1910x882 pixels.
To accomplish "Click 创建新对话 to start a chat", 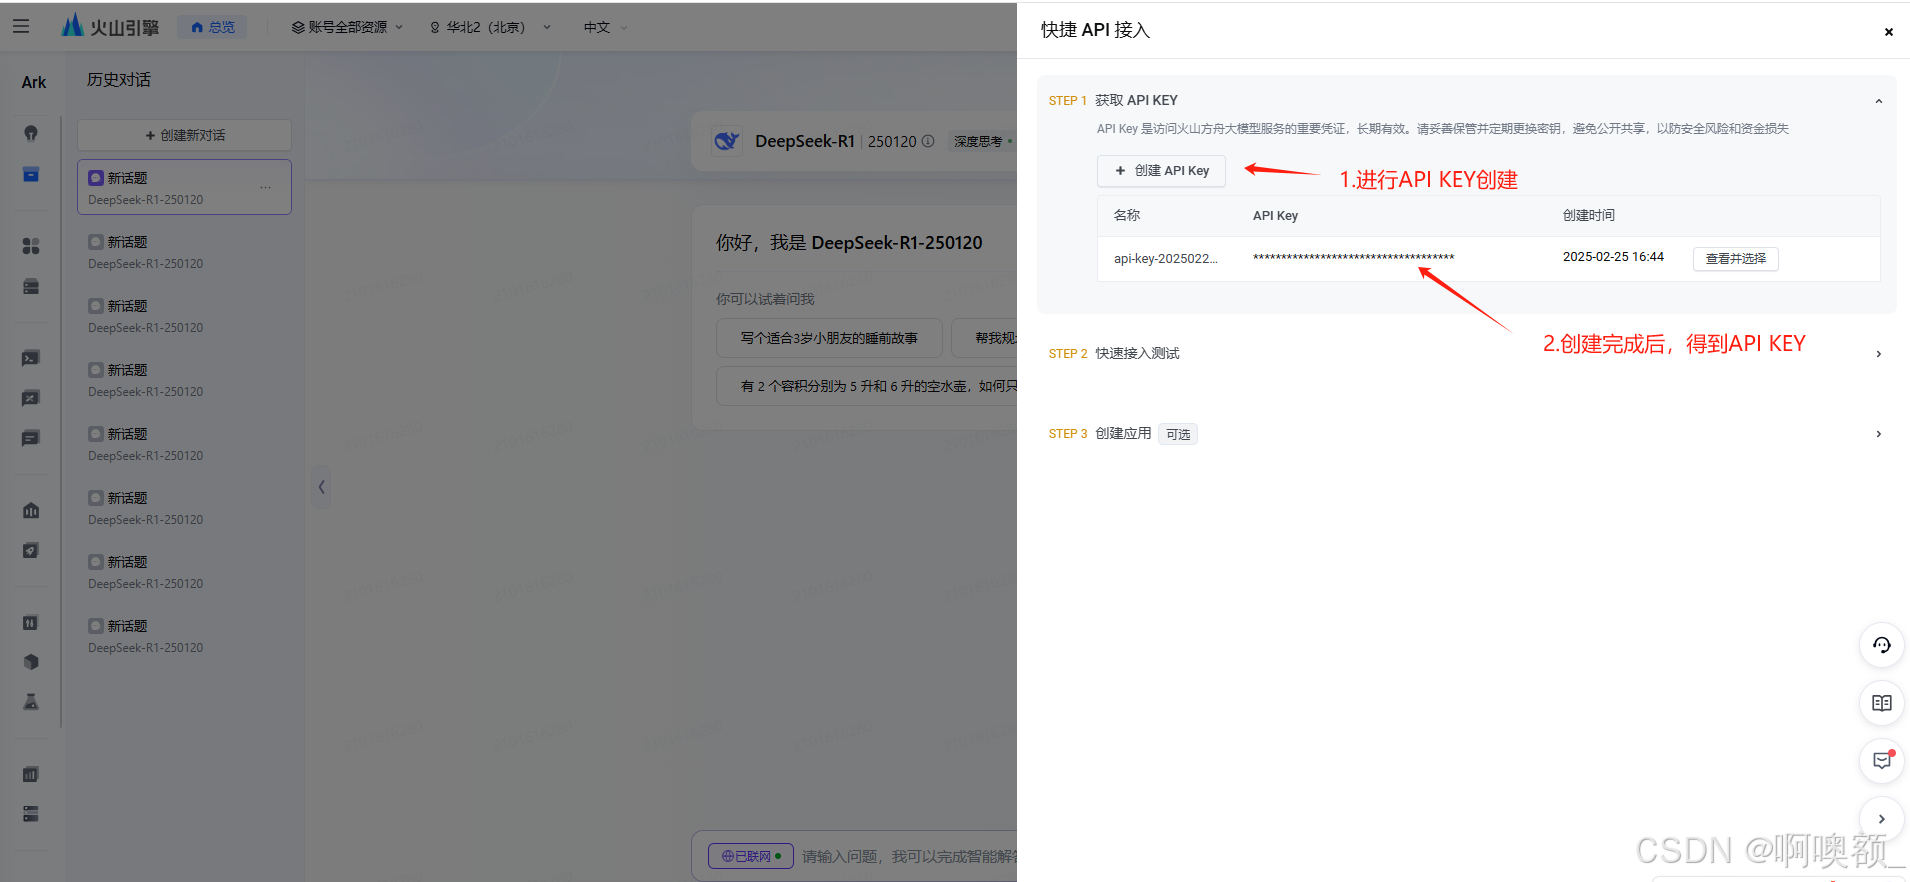I will point(184,135).
